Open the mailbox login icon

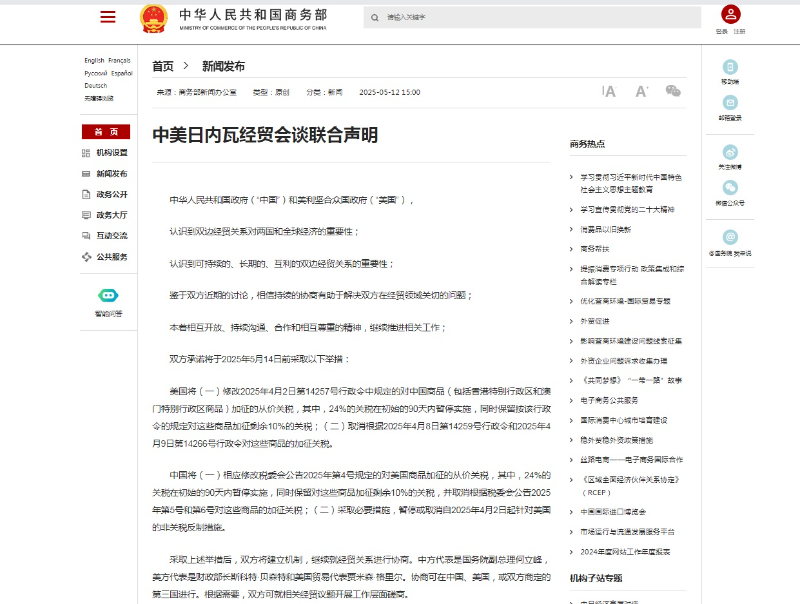coord(730,103)
